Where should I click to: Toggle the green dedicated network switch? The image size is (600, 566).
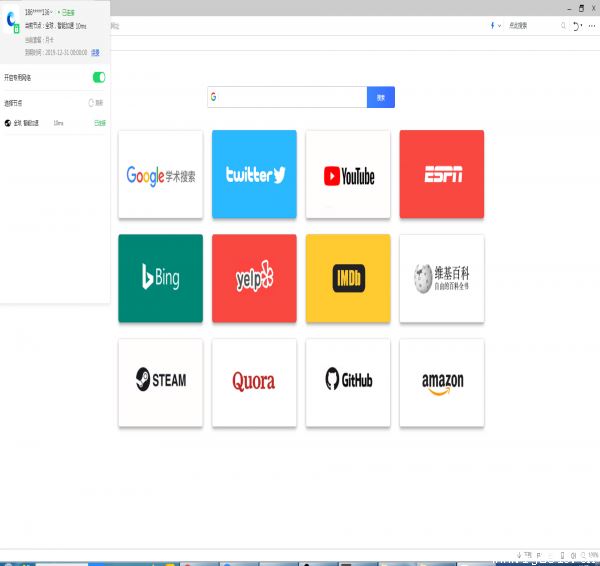[x=99, y=77]
